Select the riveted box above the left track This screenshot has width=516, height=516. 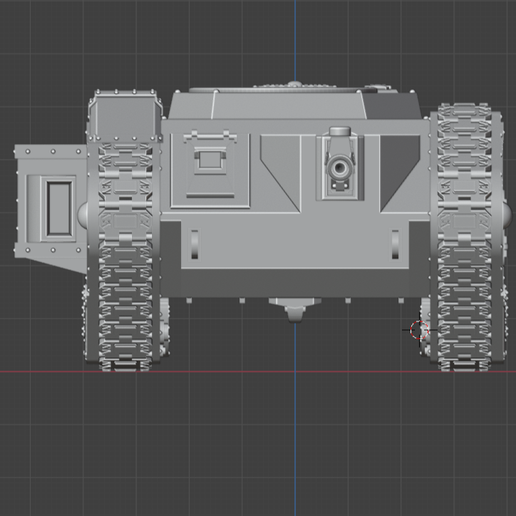(125, 115)
